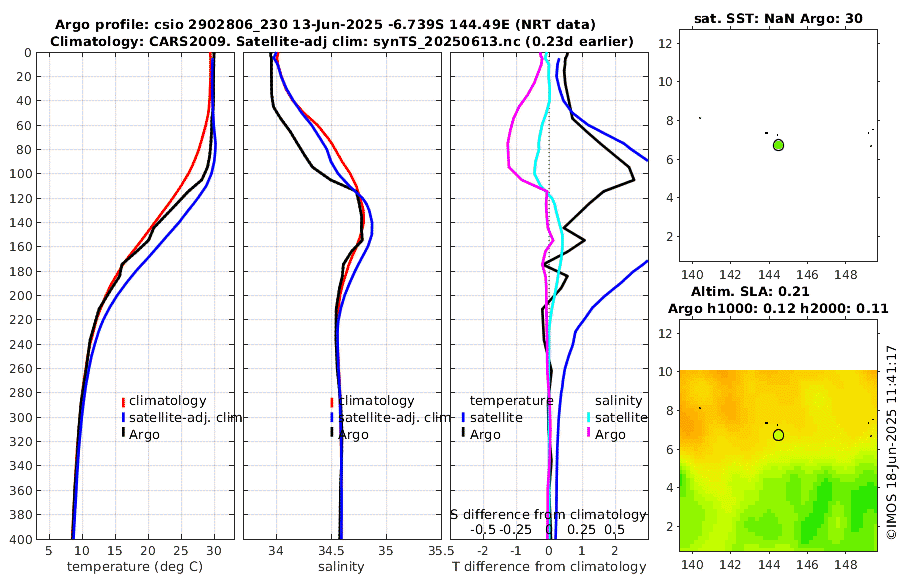
Task: Click the IMOS timestamp vertical text
Action: pyautogui.click(x=891, y=442)
